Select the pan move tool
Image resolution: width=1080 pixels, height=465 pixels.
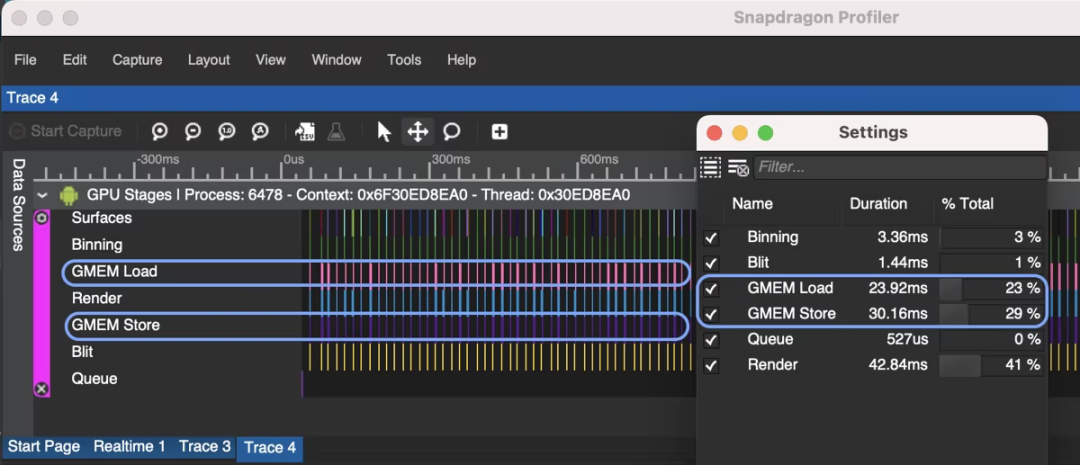point(418,131)
